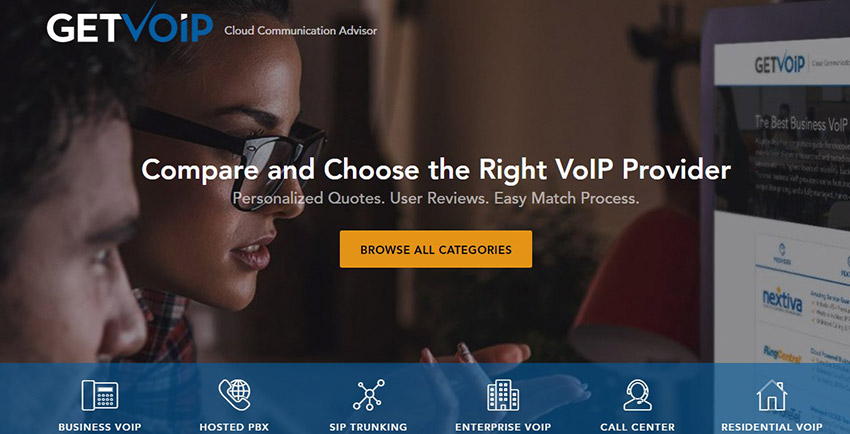Select the Residential VoIP house icon
850x434 pixels.
click(772, 395)
